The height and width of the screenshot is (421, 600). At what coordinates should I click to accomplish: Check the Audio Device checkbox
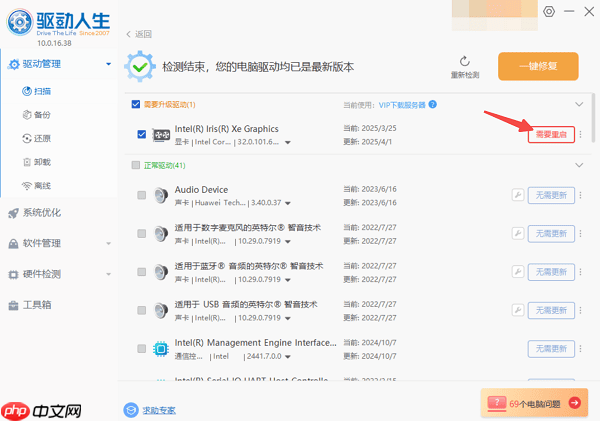[x=142, y=195]
